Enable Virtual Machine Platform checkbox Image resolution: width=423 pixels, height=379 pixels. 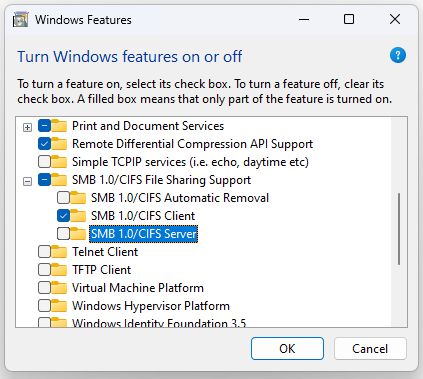[x=44, y=288]
